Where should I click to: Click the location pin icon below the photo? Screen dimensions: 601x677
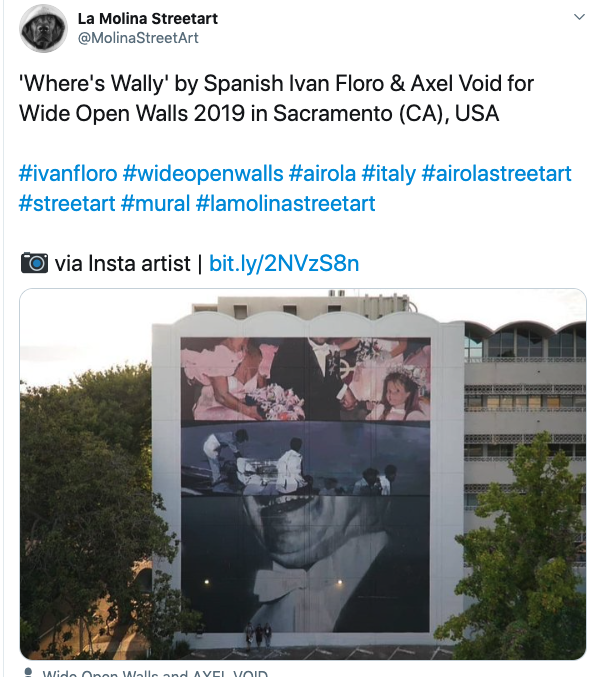click(29, 673)
